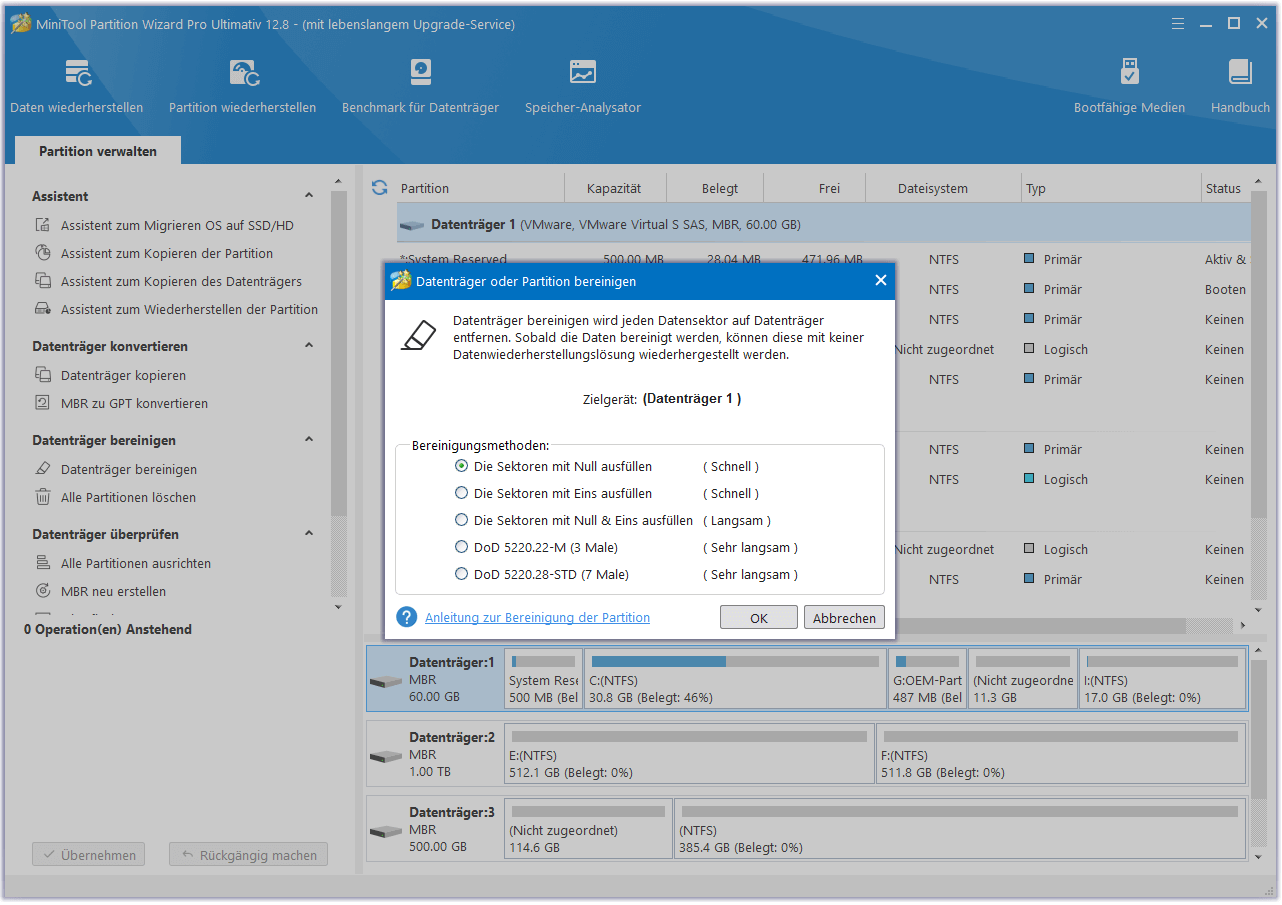Click the refresh icon beside Partition column
This screenshot has height=905, width=1282.
pyautogui.click(x=379, y=188)
